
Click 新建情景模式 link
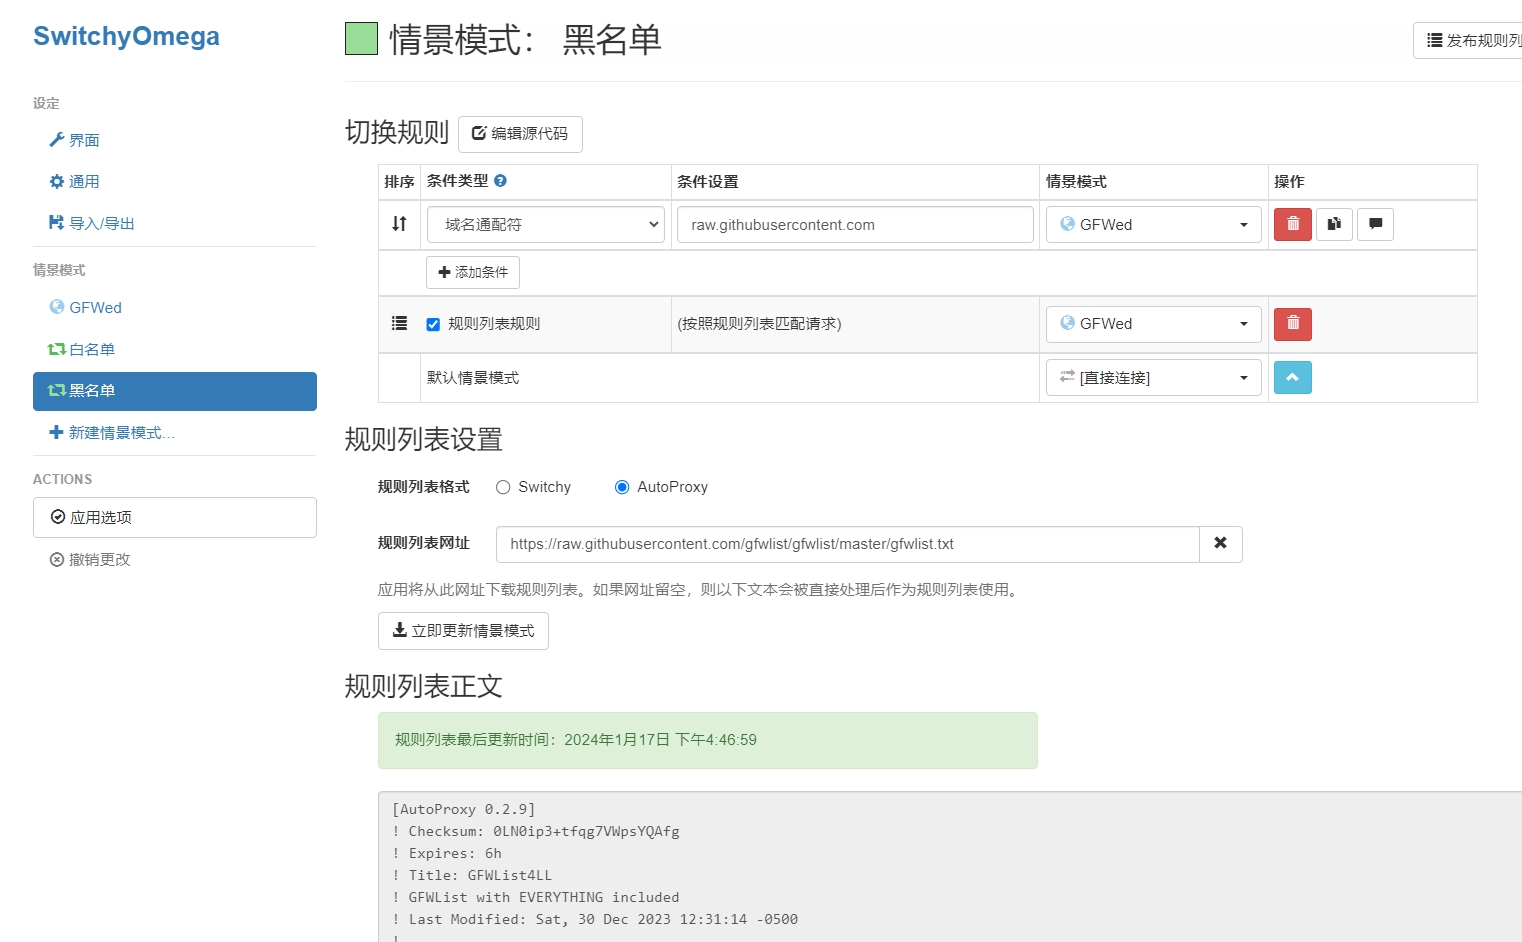click(112, 432)
